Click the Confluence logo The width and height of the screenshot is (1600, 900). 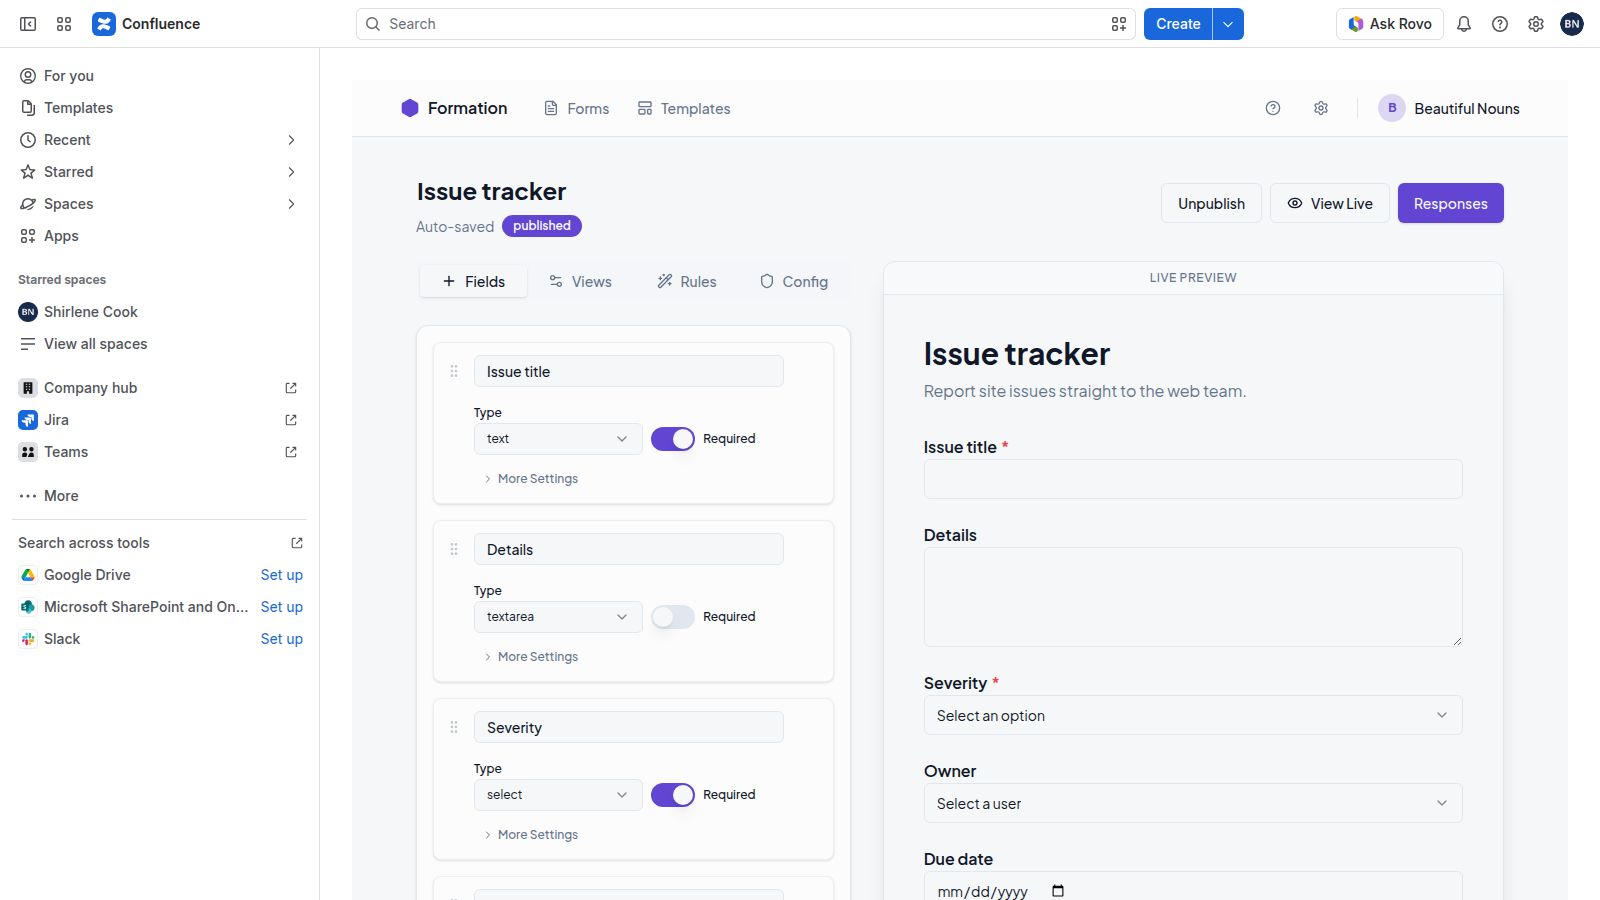click(x=146, y=24)
